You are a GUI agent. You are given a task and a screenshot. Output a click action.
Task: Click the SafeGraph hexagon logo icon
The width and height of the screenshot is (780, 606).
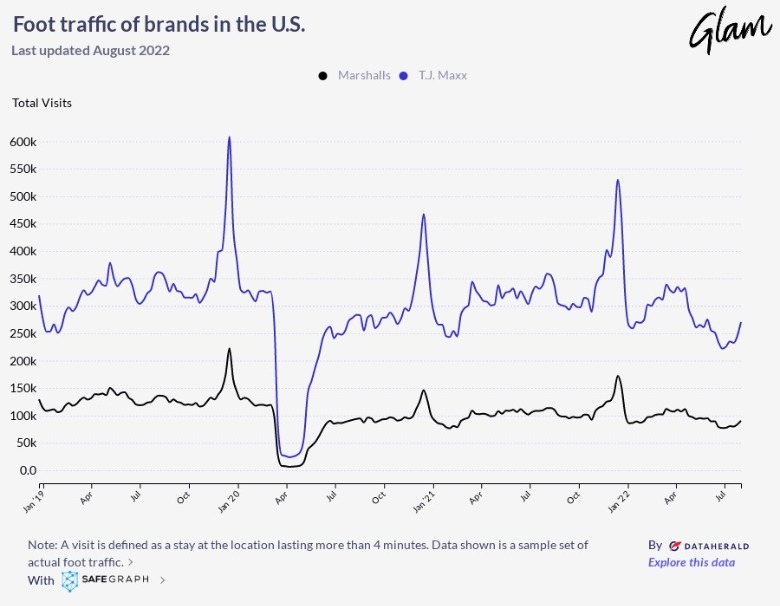(69, 580)
